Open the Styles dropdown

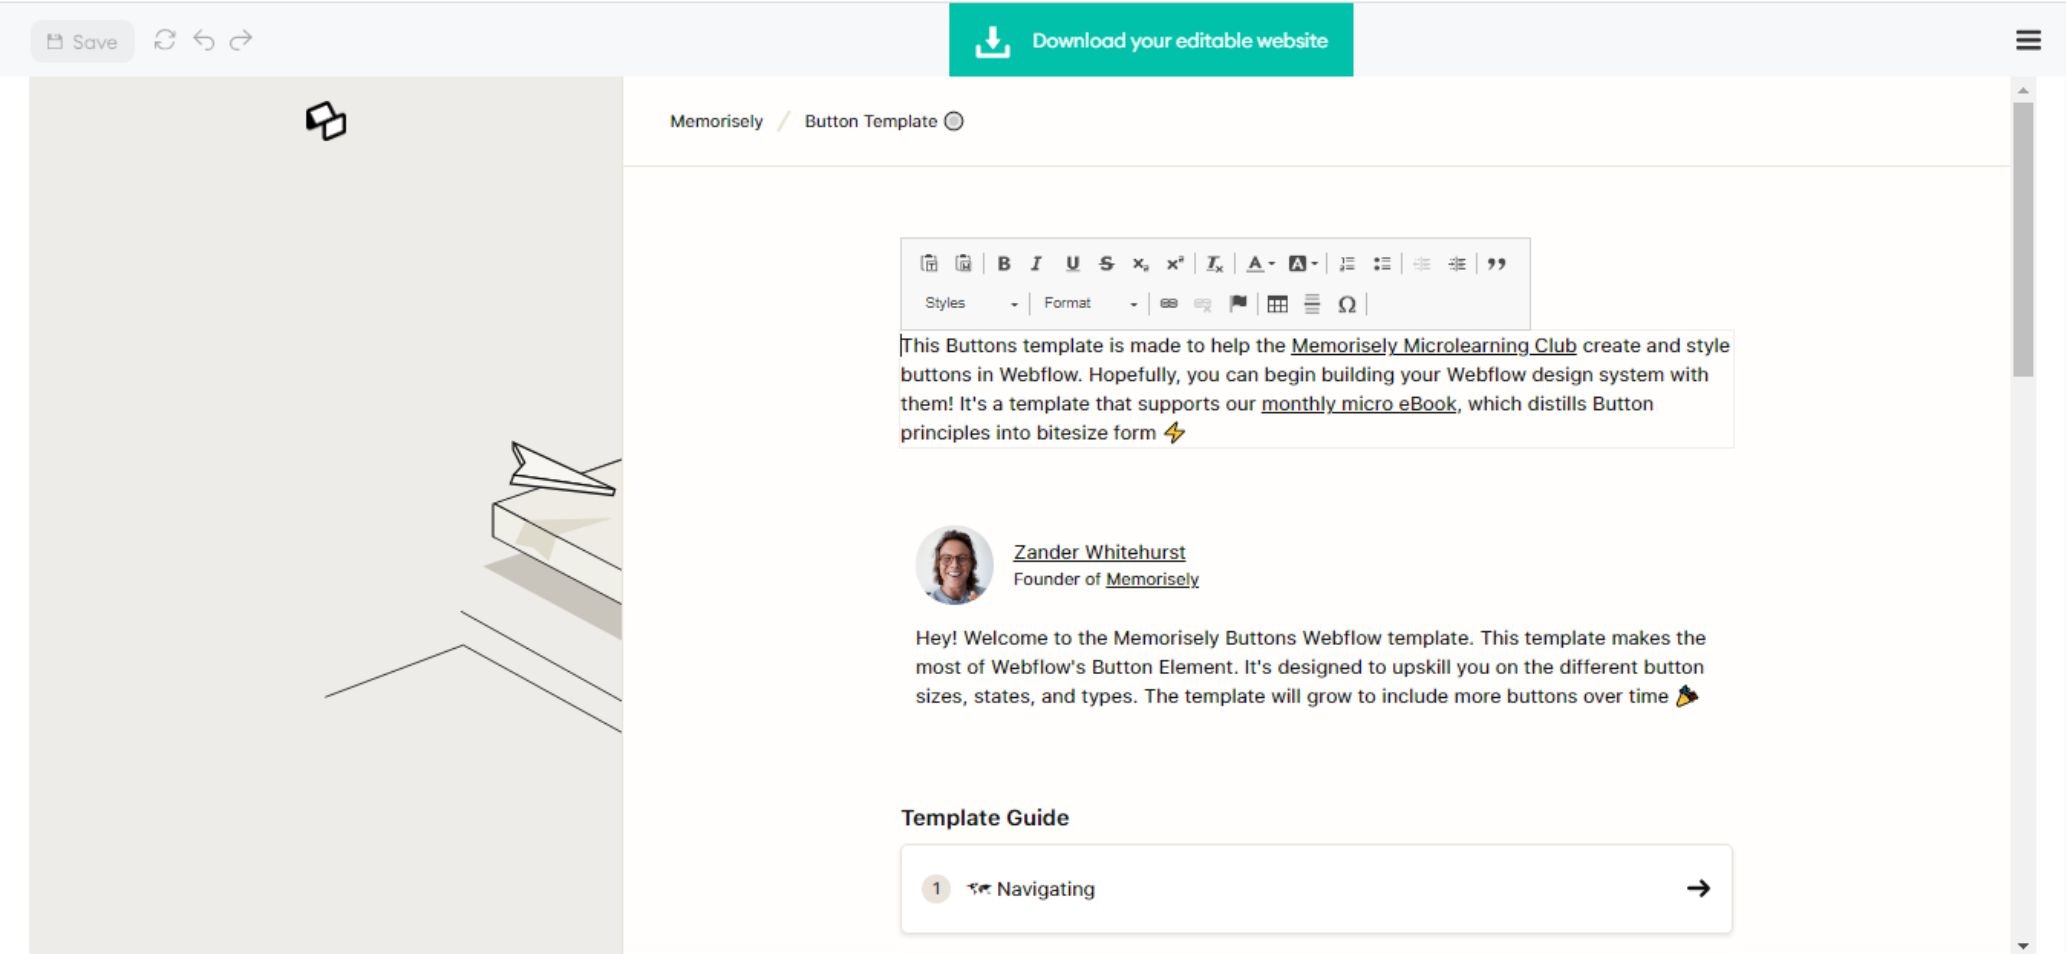click(970, 303)
